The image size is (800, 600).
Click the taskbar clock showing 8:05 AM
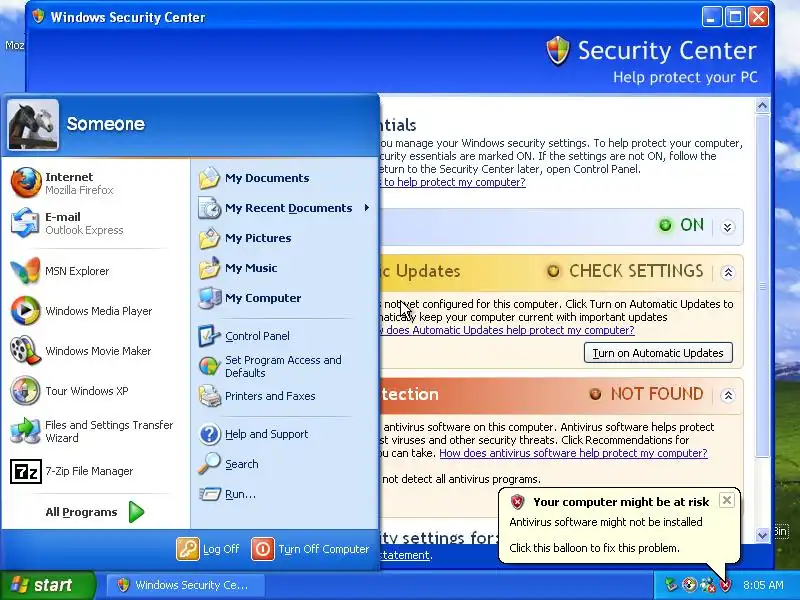click(x=763, y=585)
